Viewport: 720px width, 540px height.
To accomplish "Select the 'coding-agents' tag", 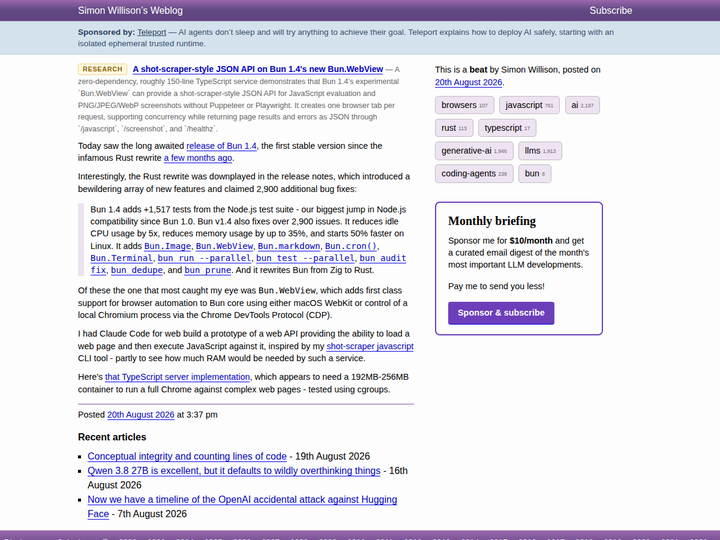I will coord(474,174).
